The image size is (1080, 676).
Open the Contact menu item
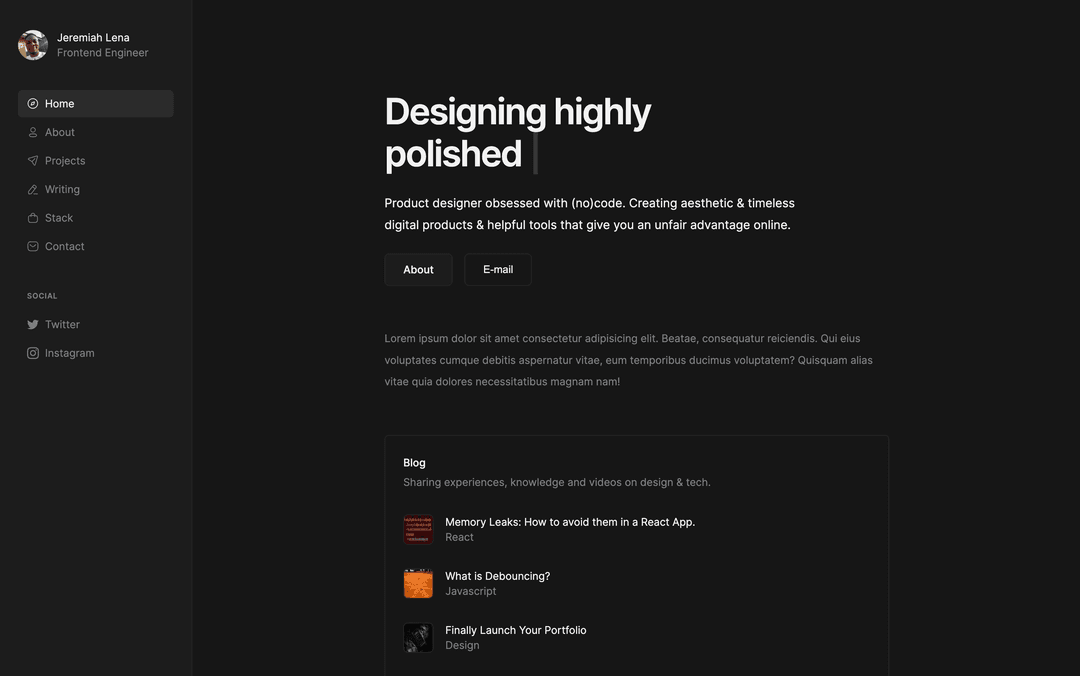[x=65, y=246]
